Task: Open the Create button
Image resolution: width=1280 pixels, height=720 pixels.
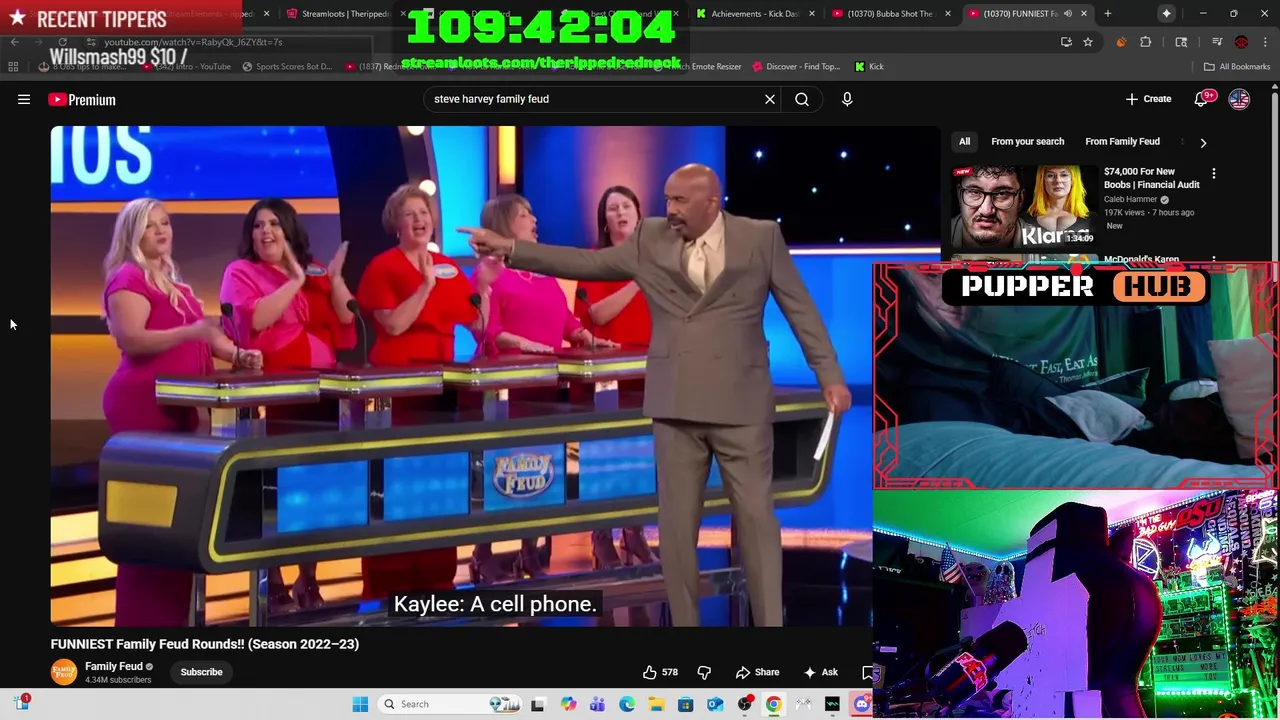Action: pos(1147,99)
